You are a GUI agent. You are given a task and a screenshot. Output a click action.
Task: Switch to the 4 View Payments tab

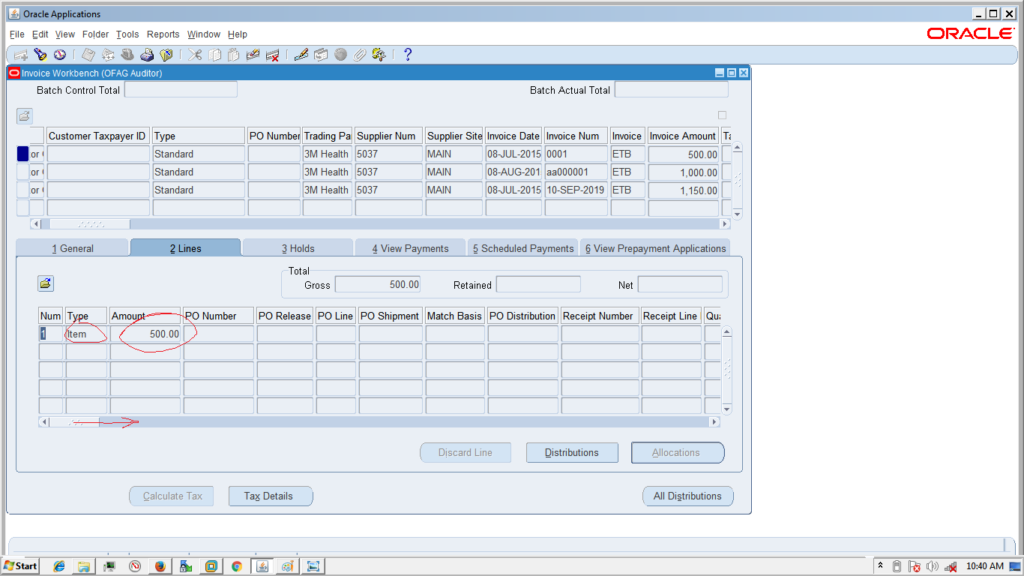pyautogui.click(x=410, y=248)
